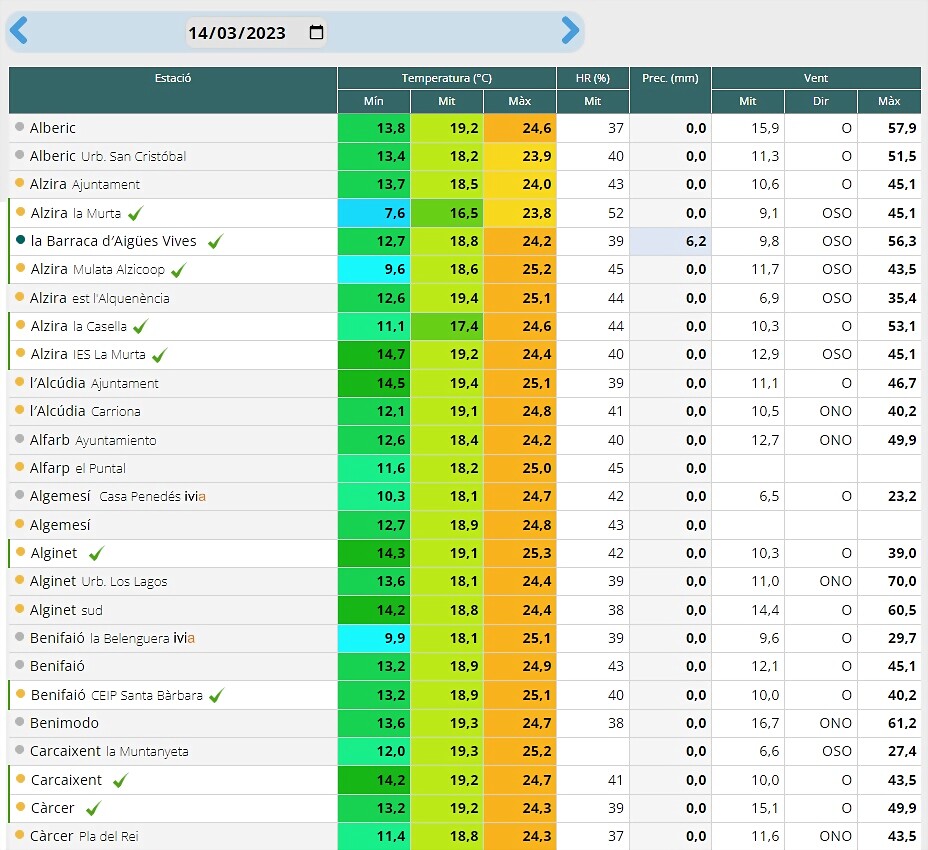Sort by temperature Màx column header
The image size is (928, 850).
[x=520, y=101]
